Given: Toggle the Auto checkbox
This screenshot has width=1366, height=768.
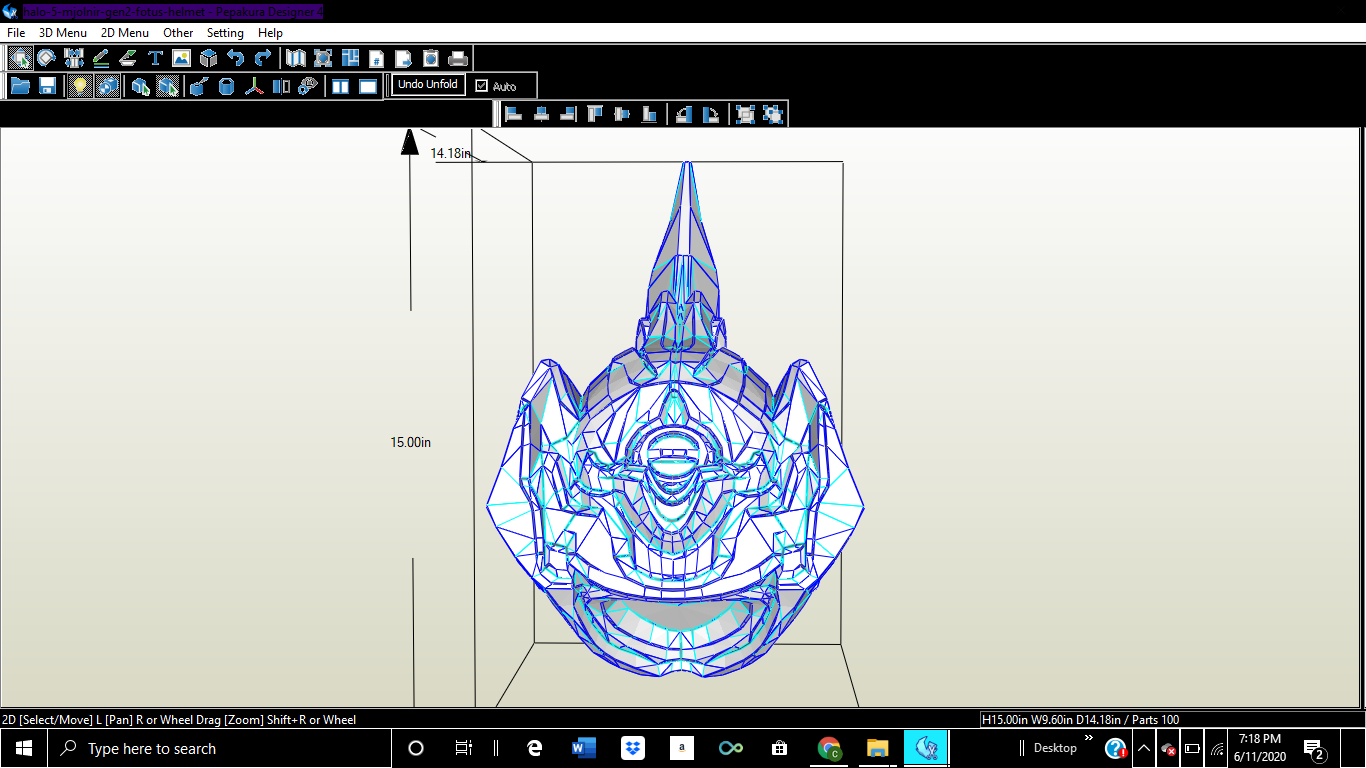Looking at the screenshot, I should [482, 86].
